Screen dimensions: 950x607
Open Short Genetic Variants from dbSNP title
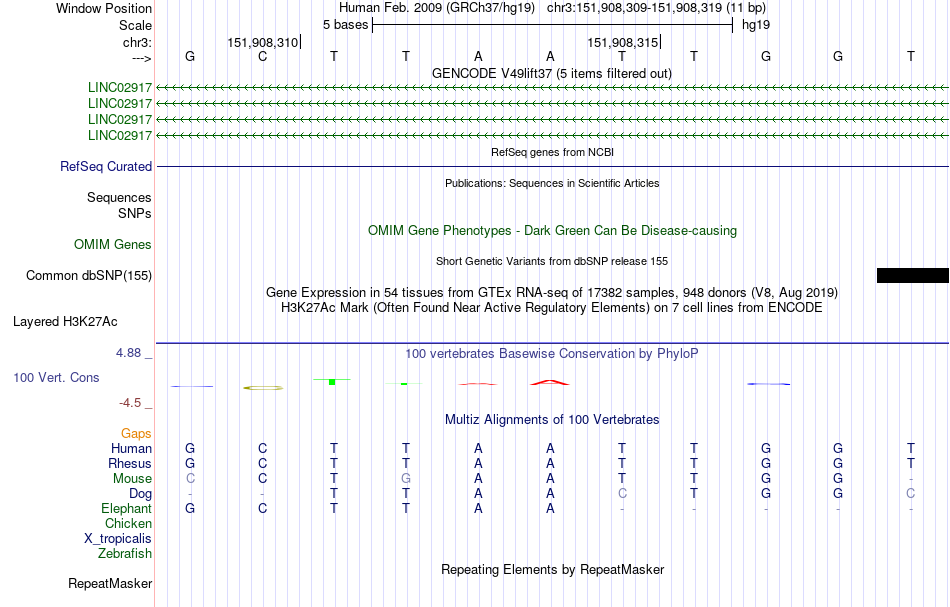click(552, 261)
